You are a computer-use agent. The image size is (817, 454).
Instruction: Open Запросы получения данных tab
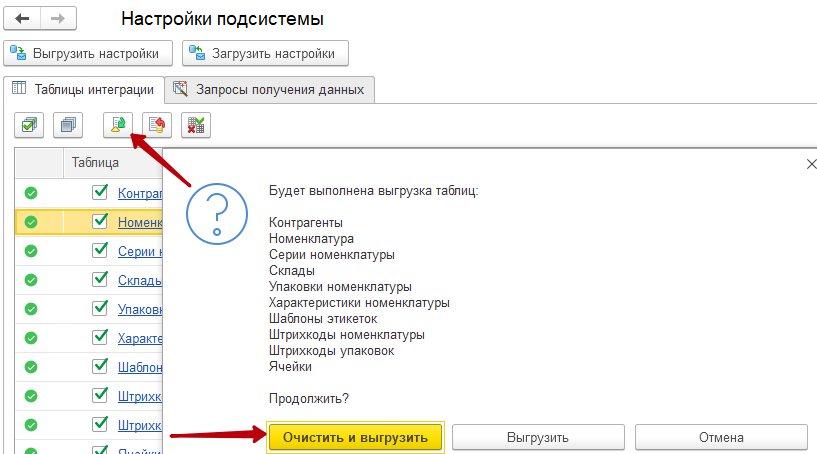[x=269, y=90]
